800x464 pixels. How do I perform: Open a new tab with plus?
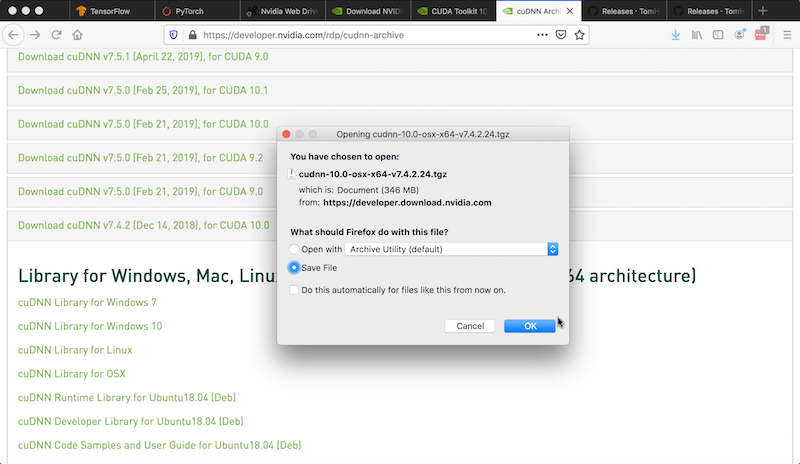click(763, 11)
